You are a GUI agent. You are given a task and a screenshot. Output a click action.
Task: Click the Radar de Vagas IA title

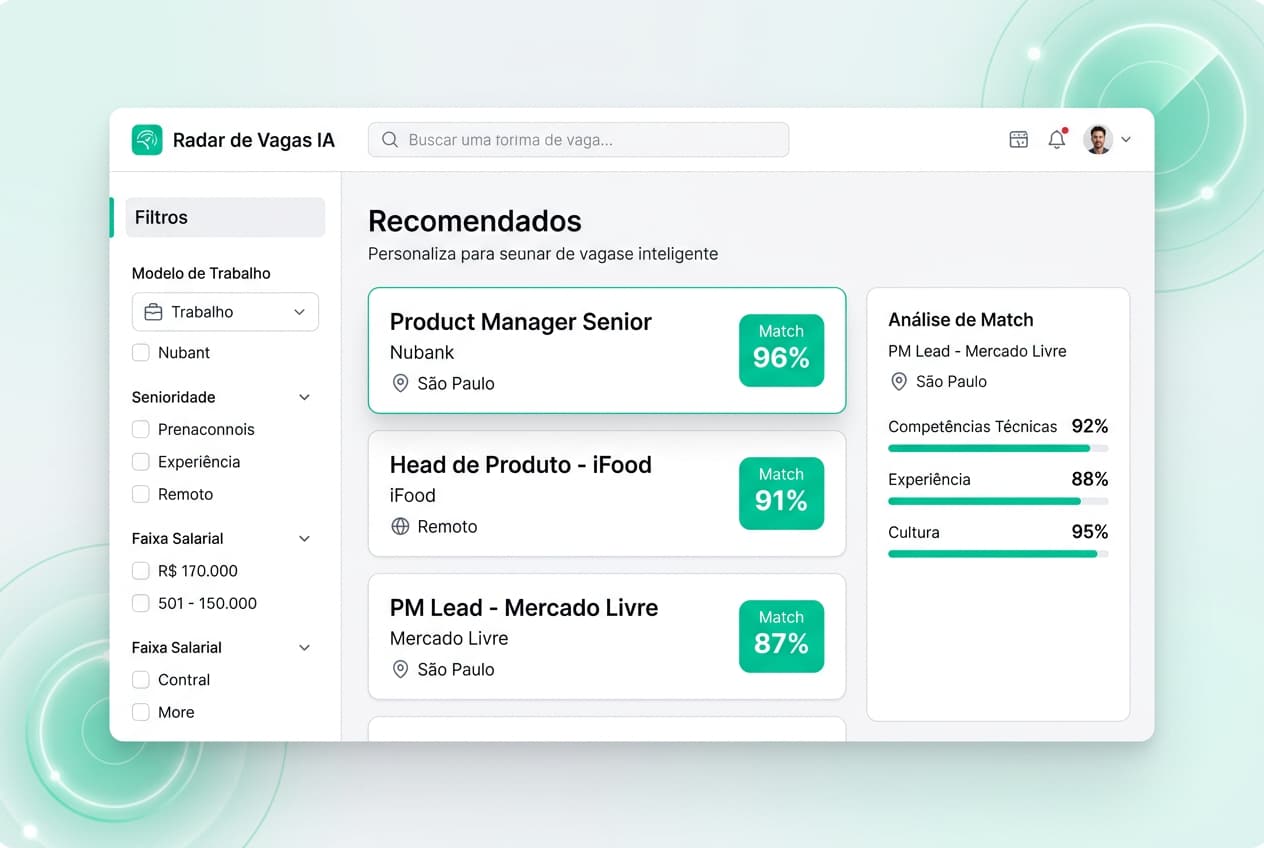pos(254,140)
